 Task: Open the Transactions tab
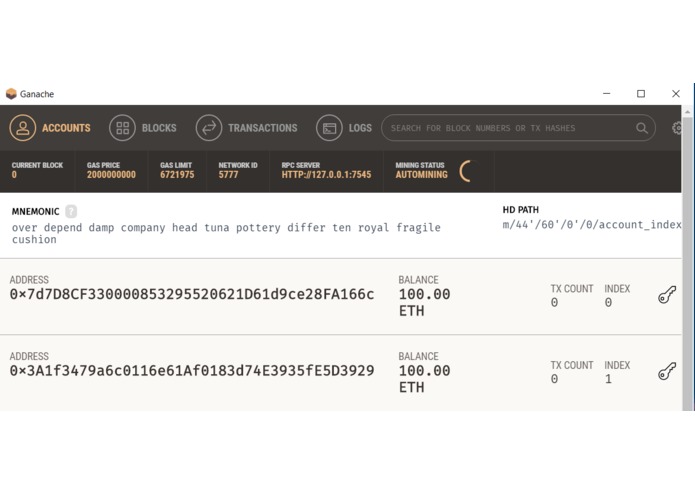click(x=246, y=128)
